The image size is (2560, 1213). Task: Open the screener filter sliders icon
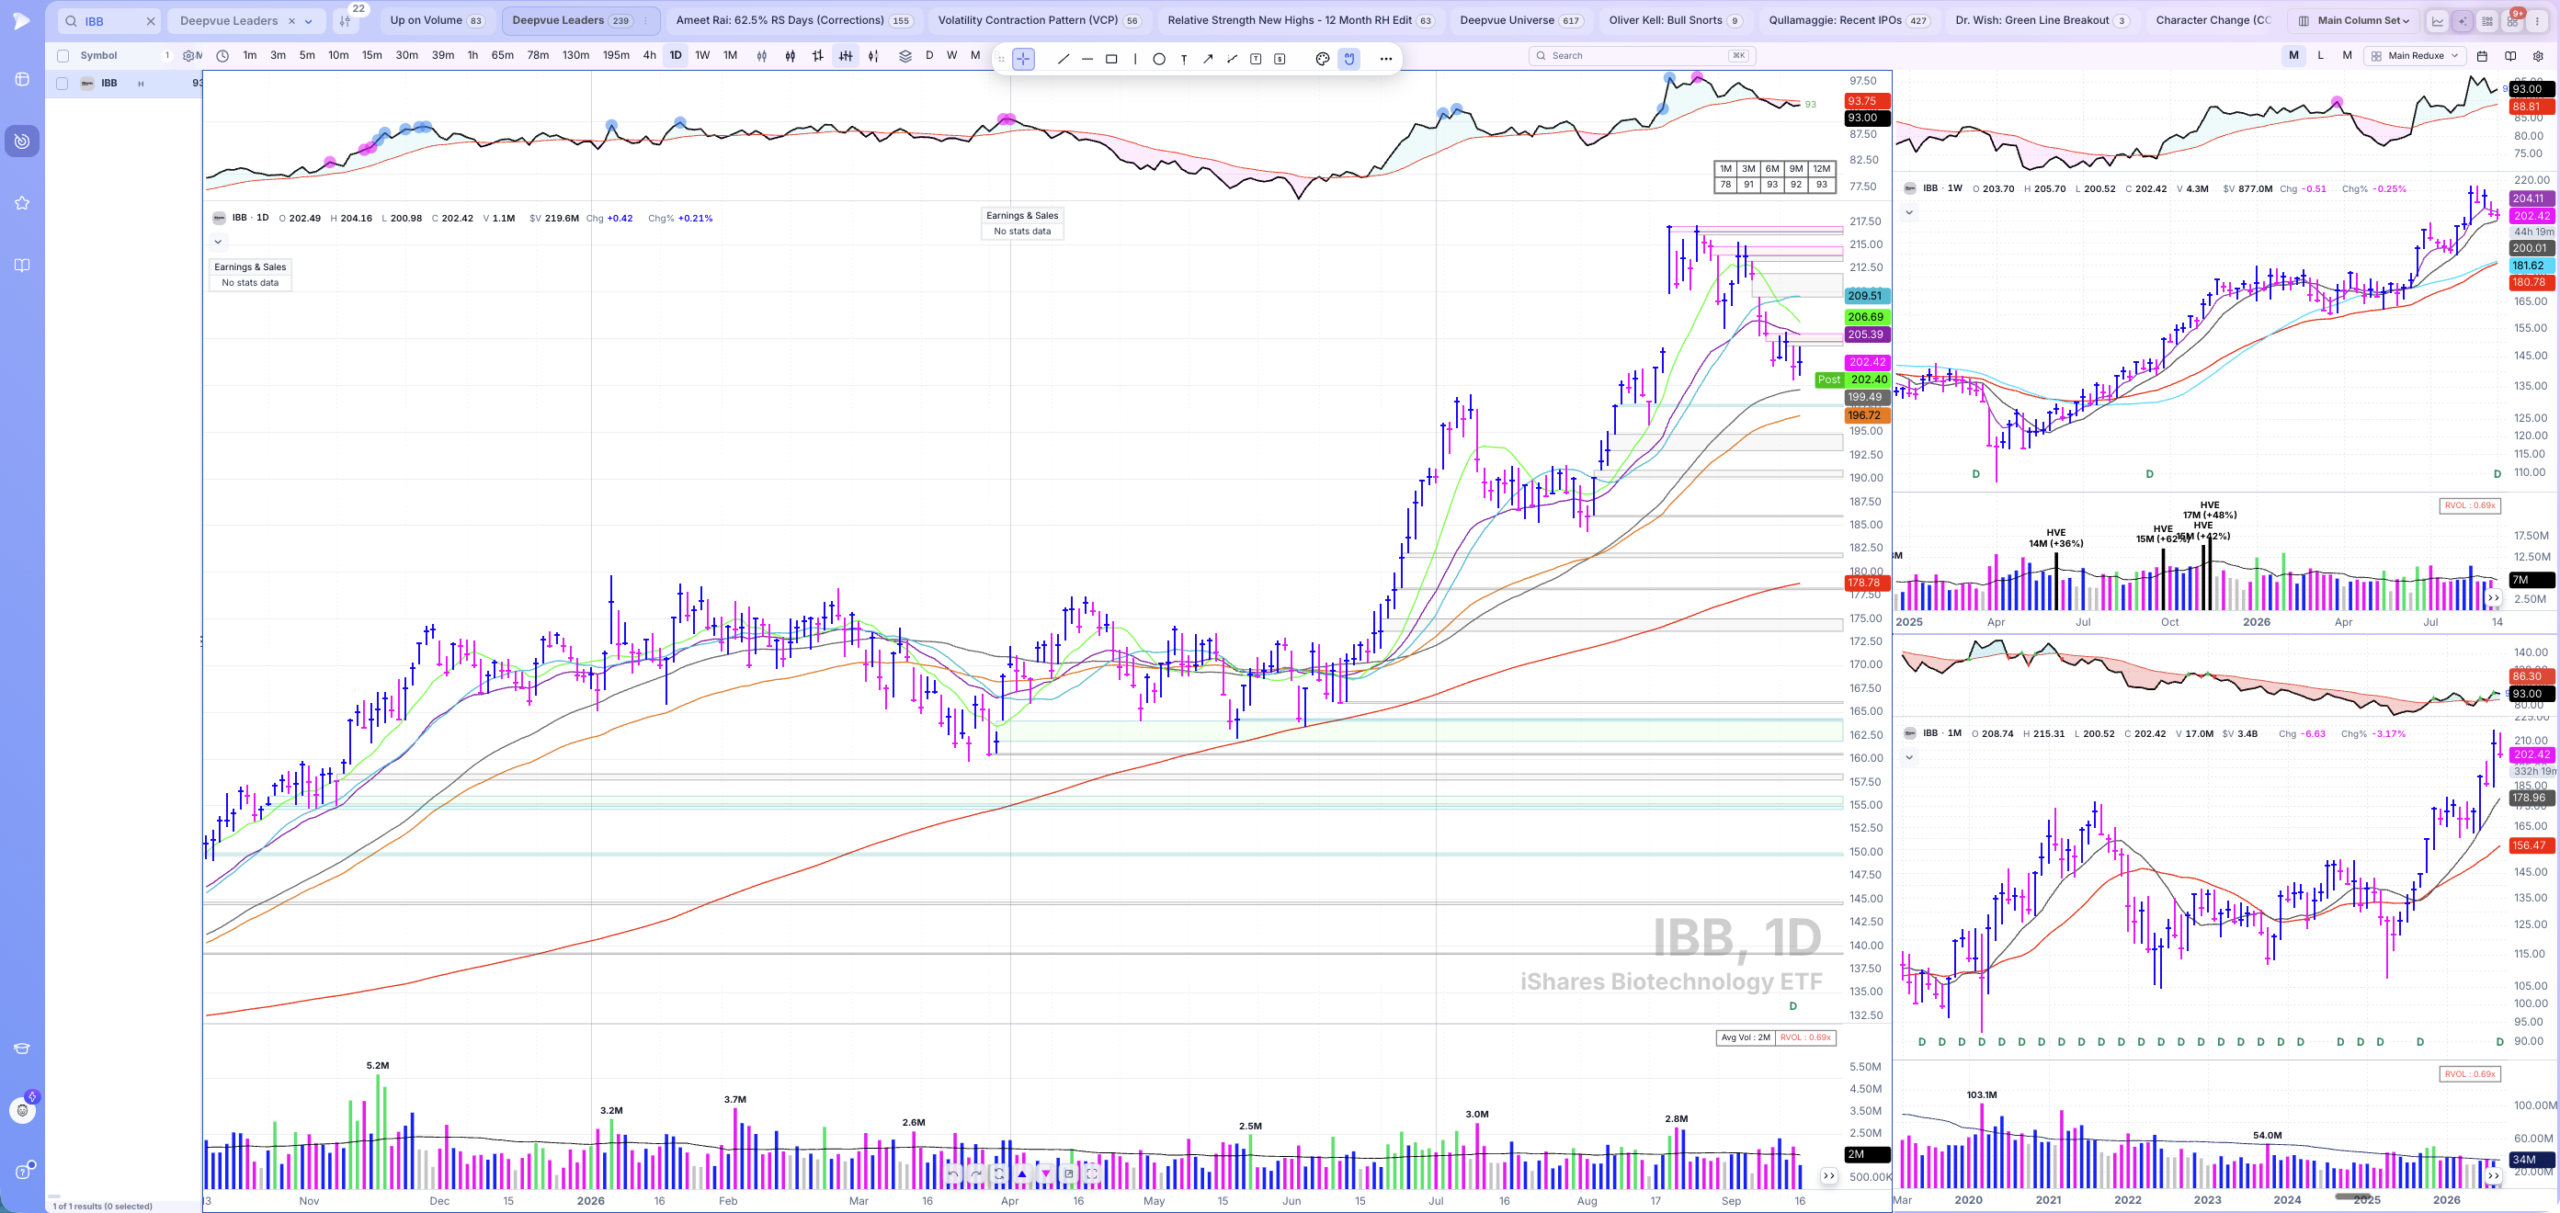point(345,21)
